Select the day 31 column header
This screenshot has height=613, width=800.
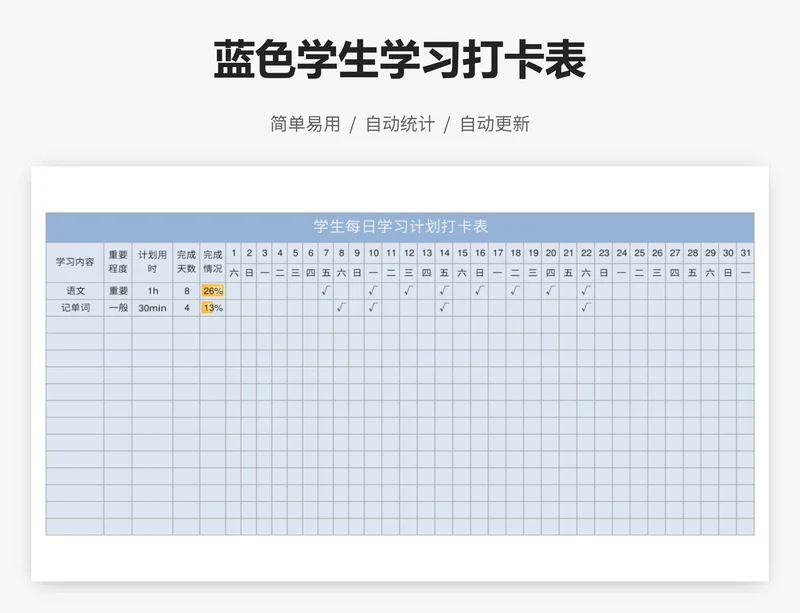(745, 253)
